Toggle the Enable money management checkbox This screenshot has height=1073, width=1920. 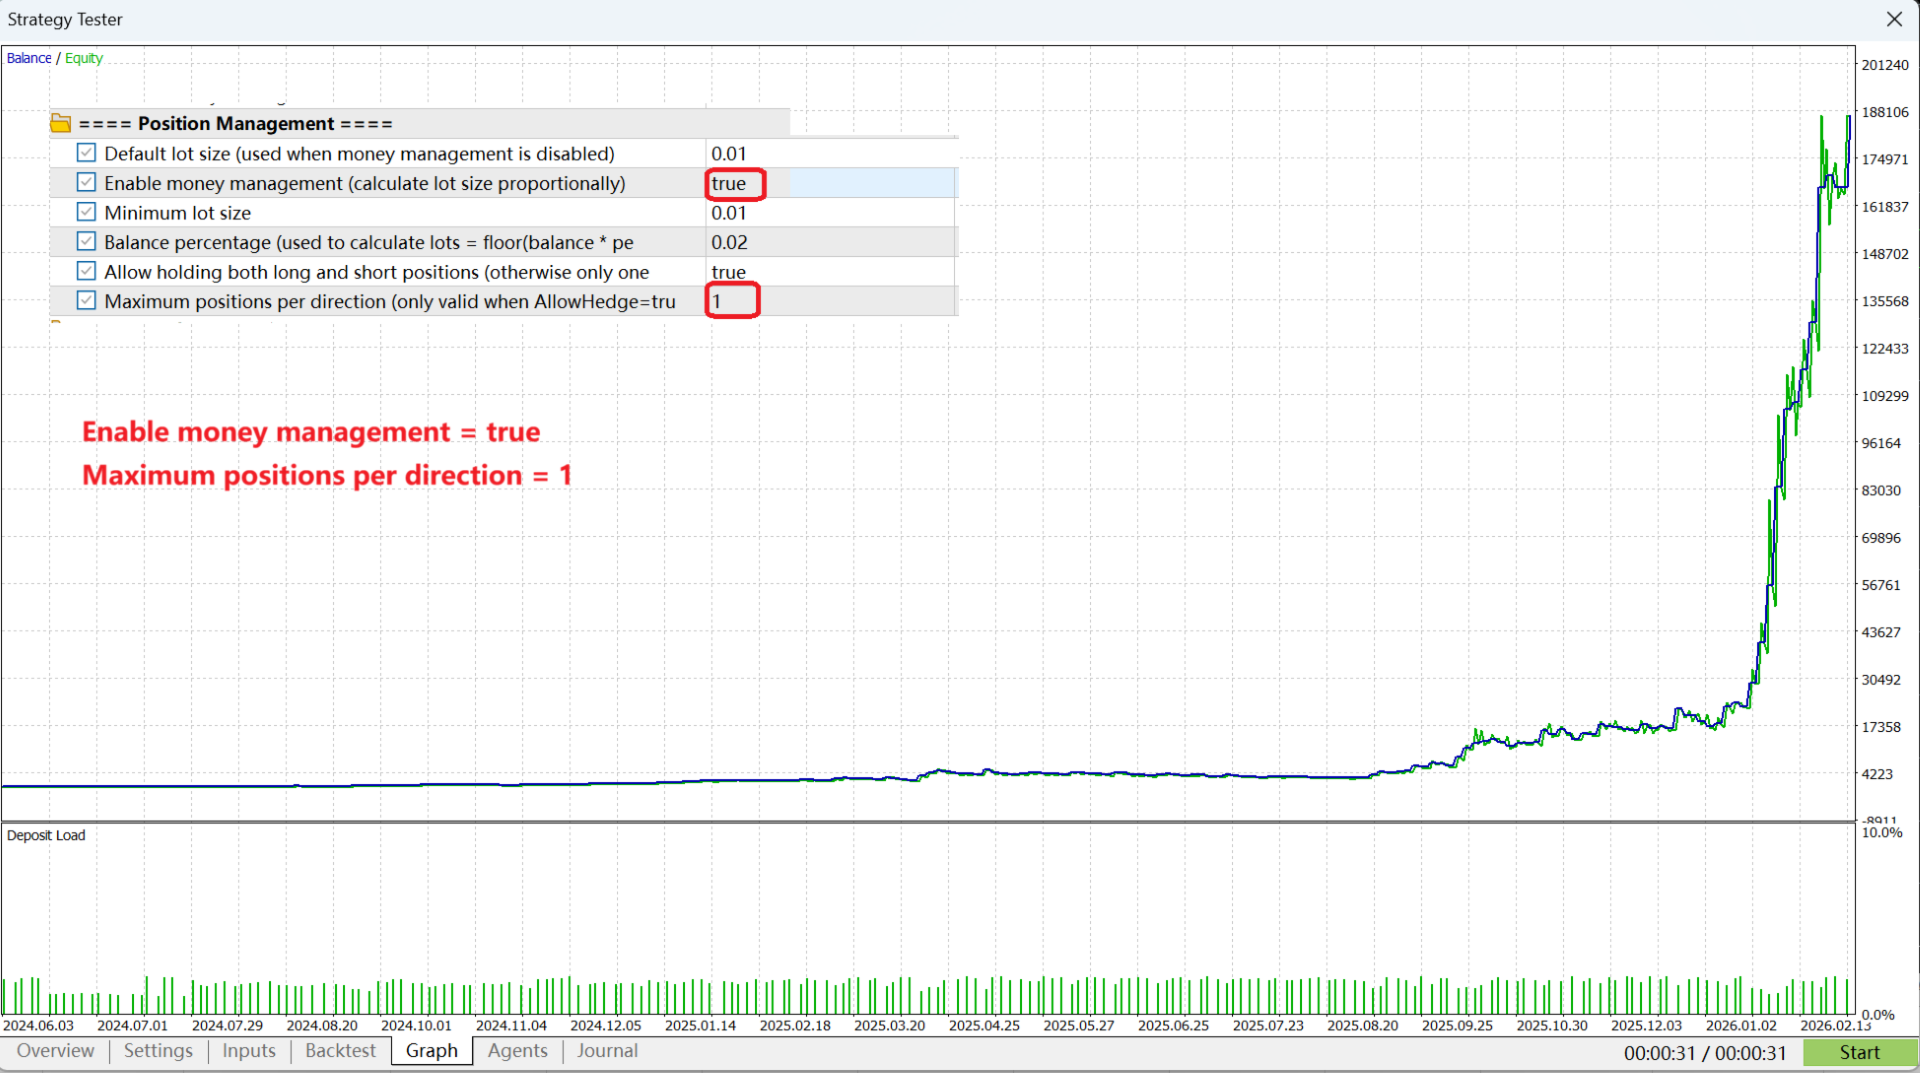pos(86,182)
